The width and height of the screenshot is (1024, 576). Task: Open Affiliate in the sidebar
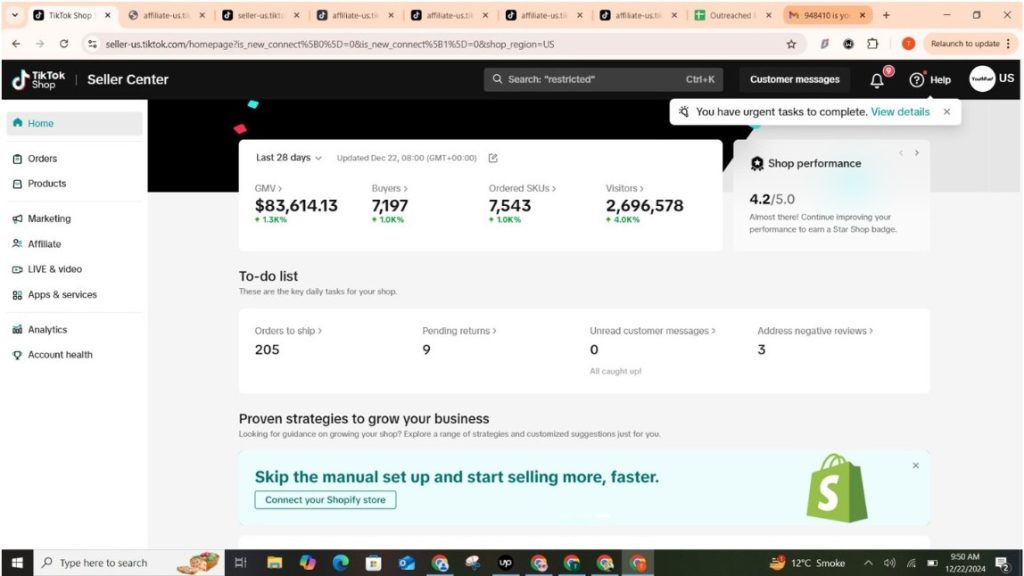click(44, 244)
